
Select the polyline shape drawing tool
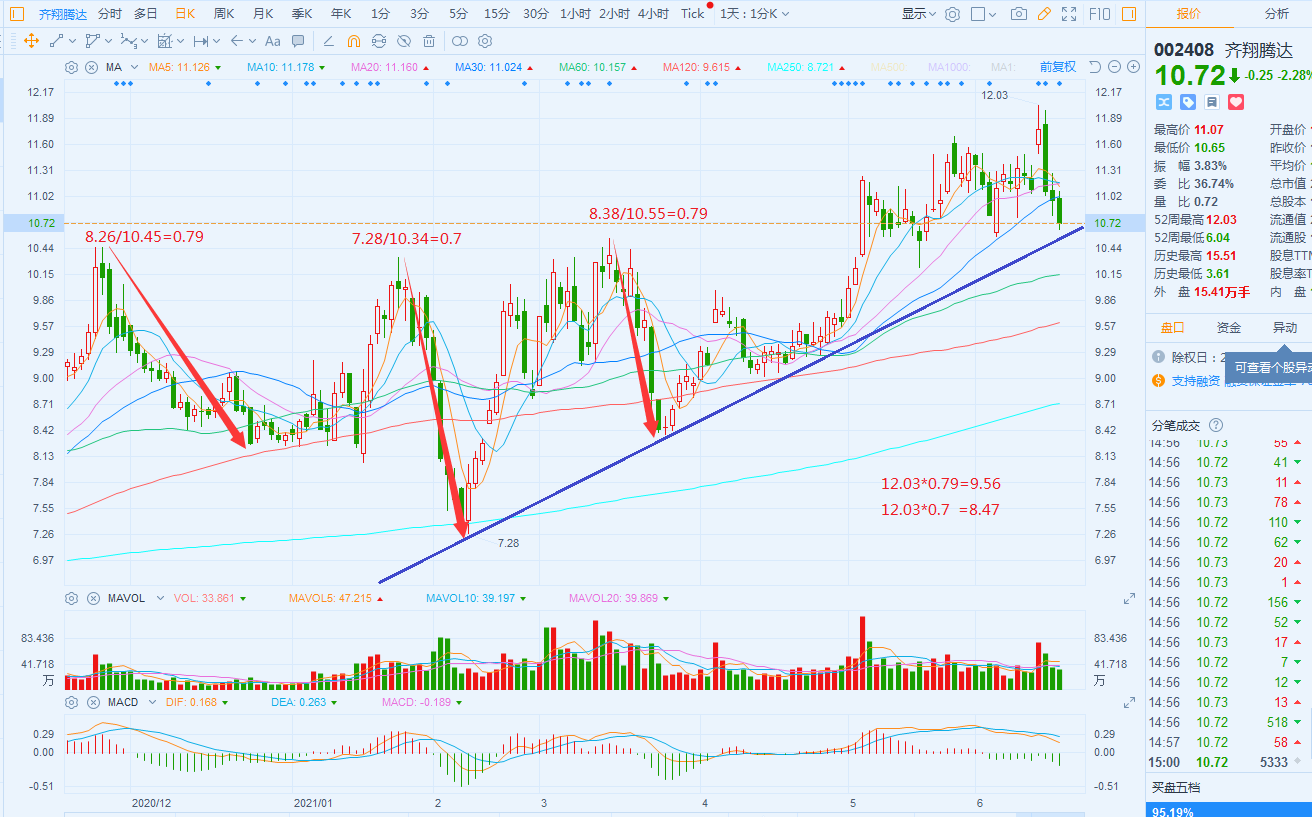[x=93, y=41]
